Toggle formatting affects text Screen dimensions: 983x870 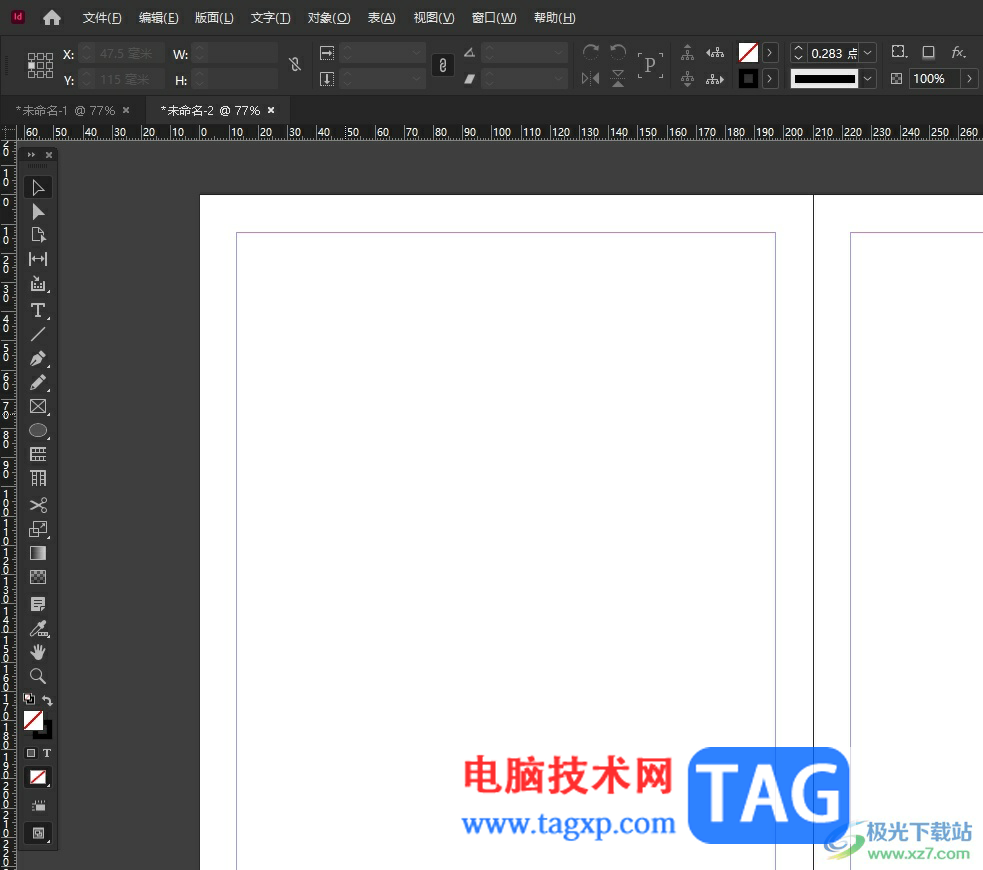point(47,753)
